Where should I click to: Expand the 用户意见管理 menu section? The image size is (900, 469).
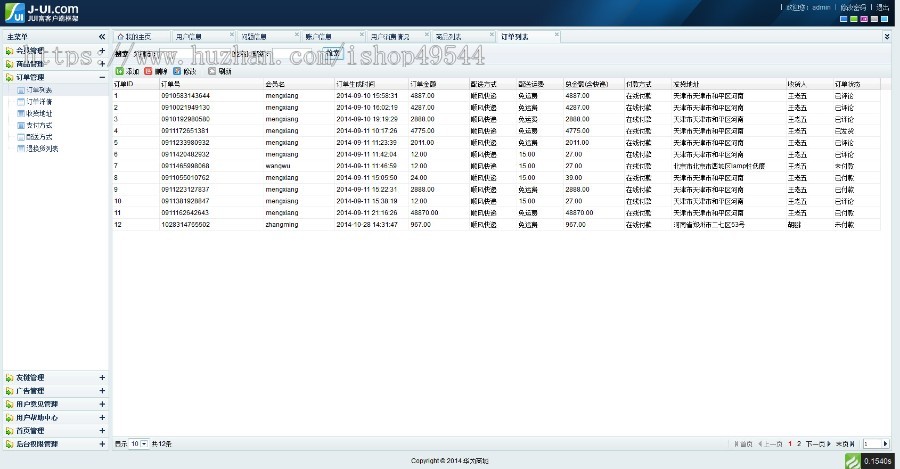click(x=102, y=404)
